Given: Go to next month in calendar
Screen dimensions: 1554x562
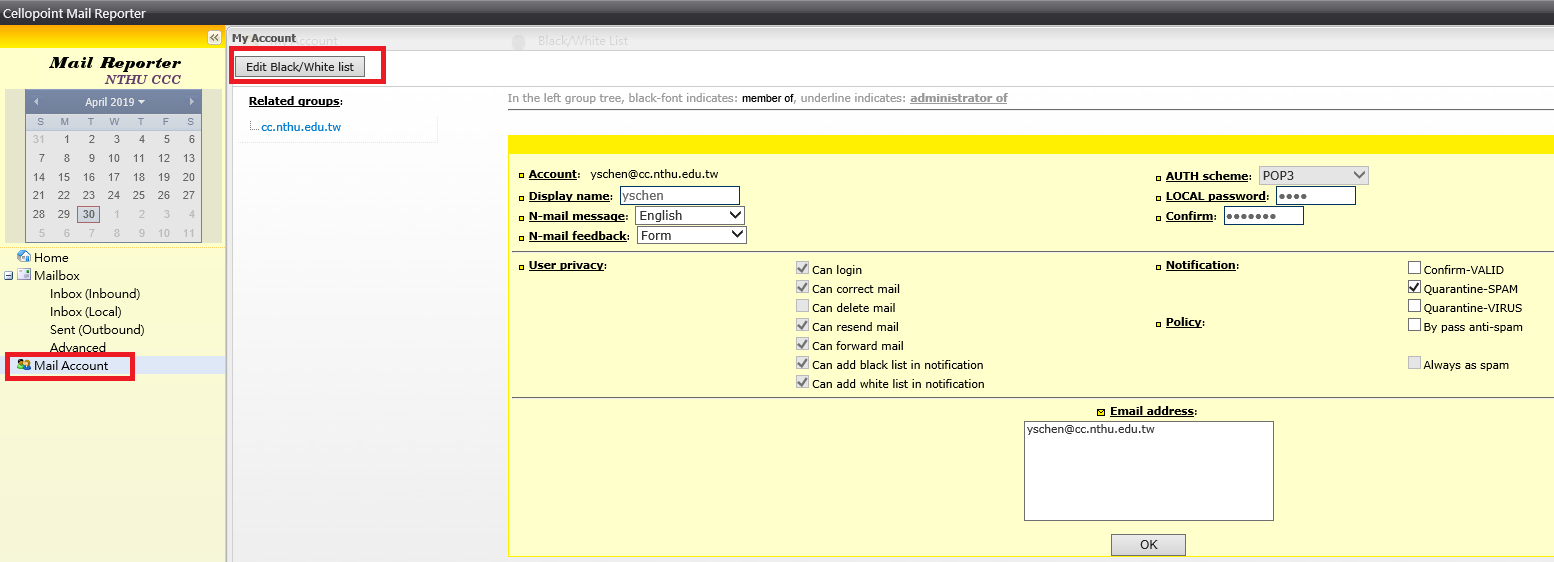Looking at the screenshot, I should coord(191,102).
